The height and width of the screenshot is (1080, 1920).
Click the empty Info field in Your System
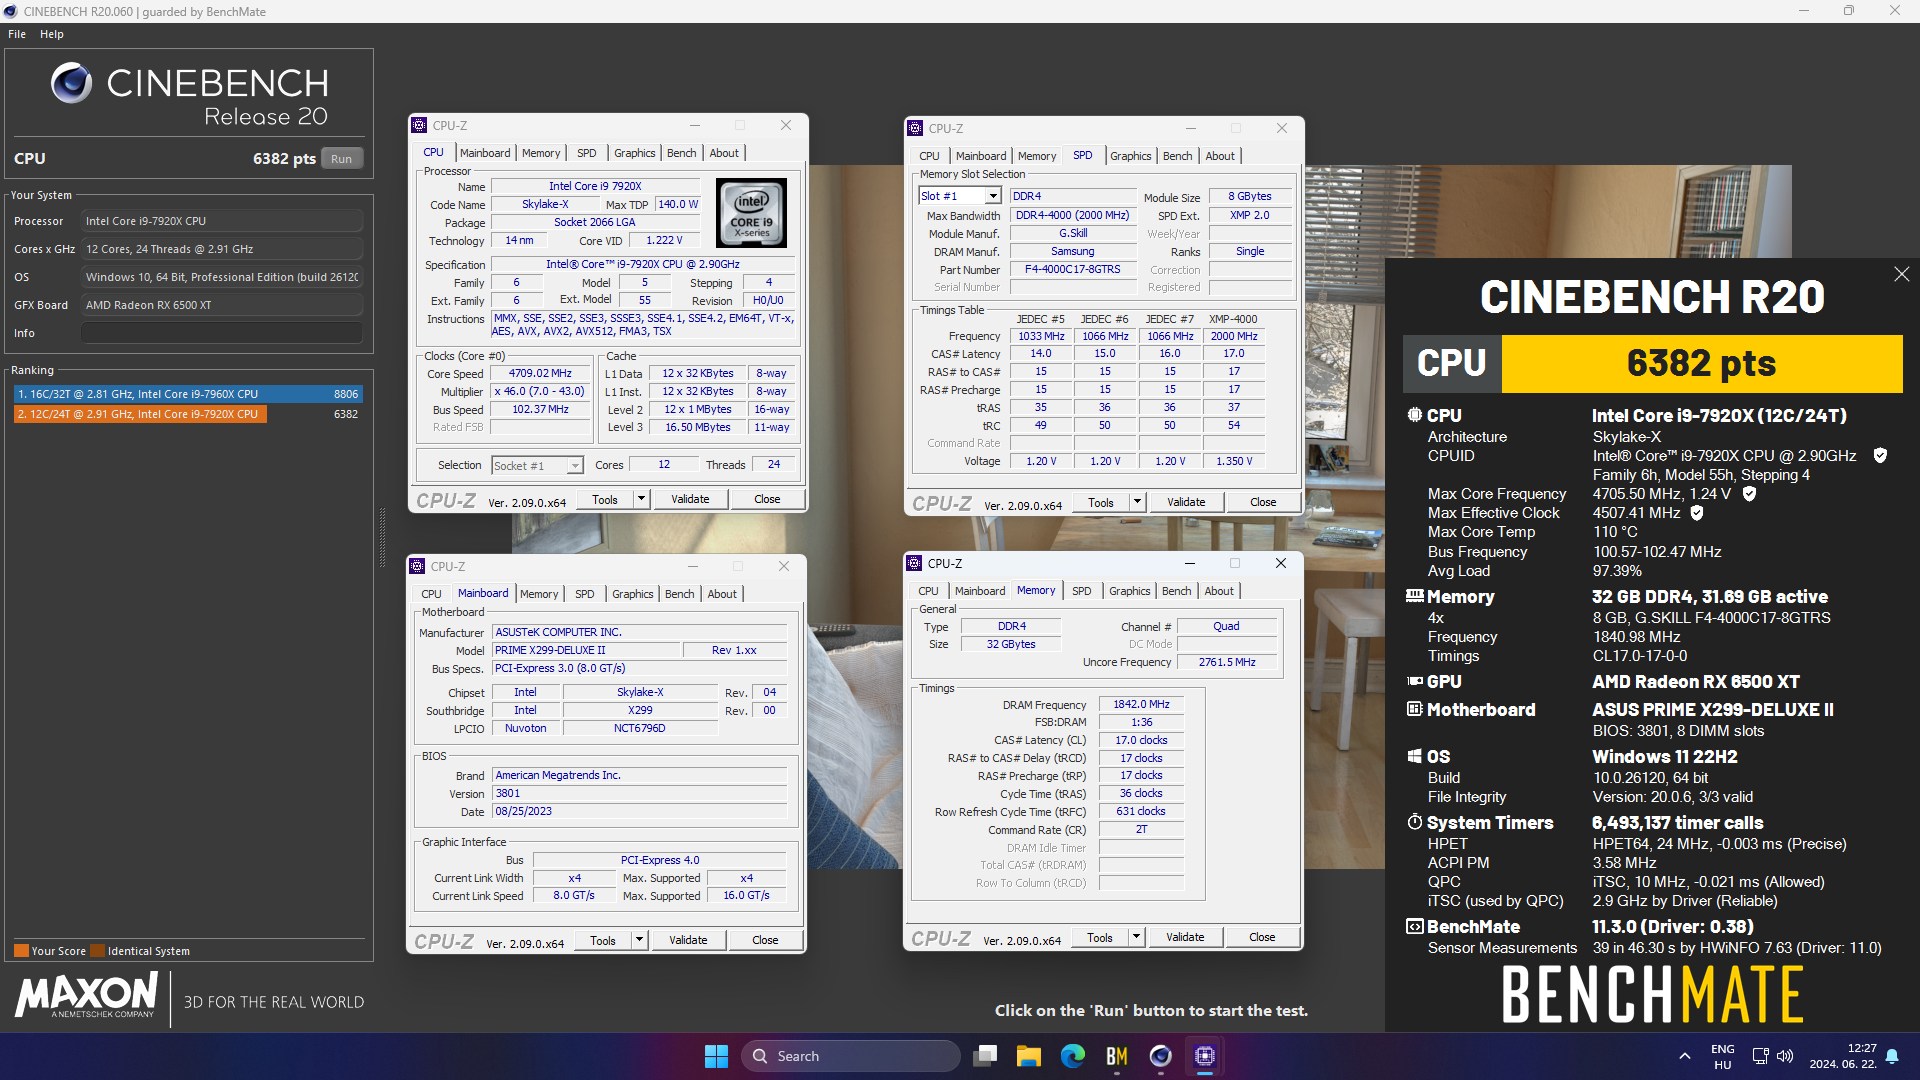pyautogui.click(x=222, y=333)
